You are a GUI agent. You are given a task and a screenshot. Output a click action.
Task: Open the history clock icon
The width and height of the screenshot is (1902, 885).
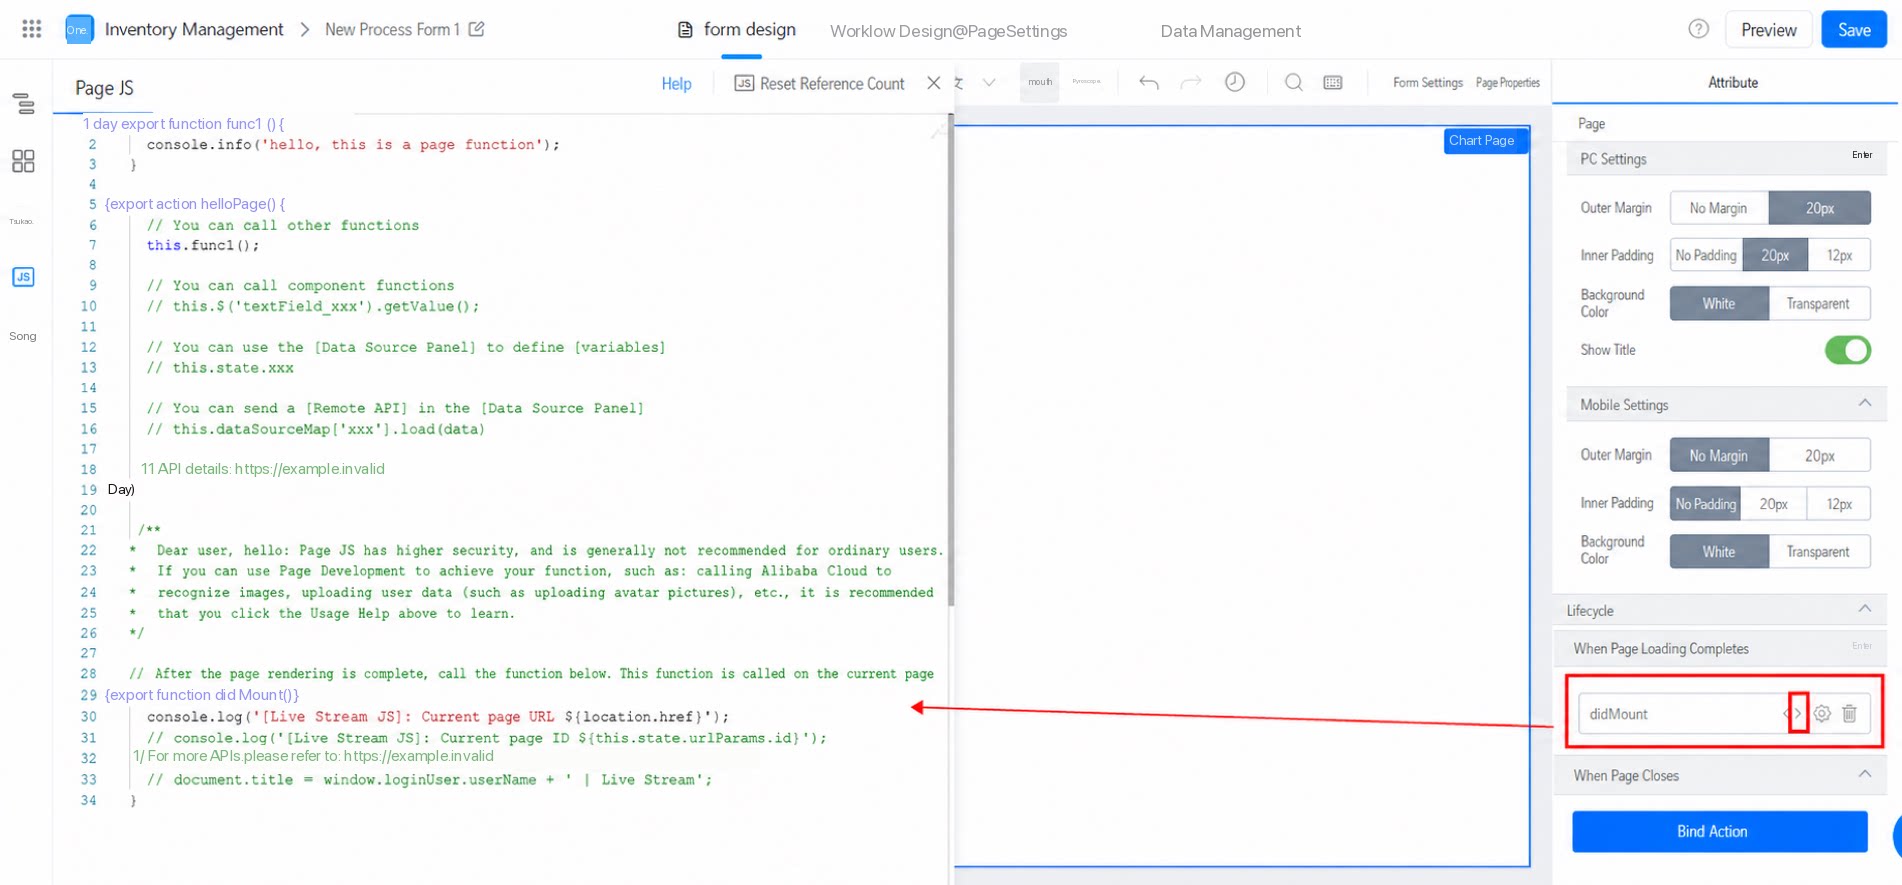pyautogui.click(x=1235, y=82)
